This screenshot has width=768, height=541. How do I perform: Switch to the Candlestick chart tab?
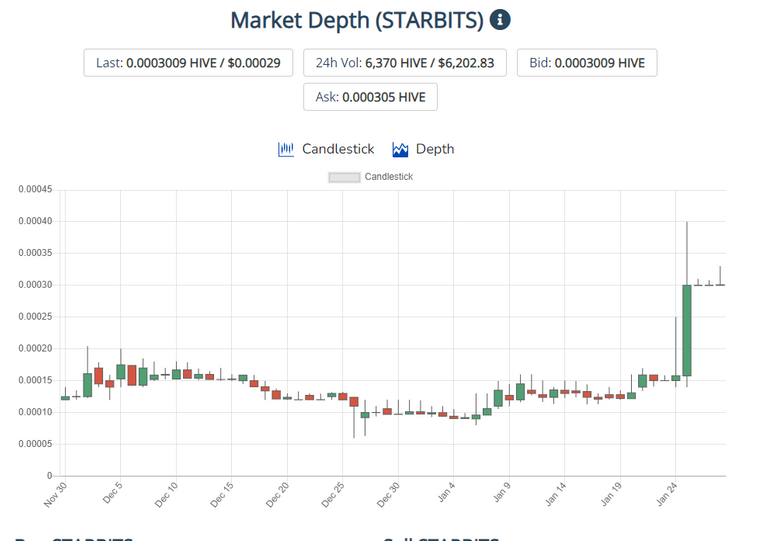tap(326, 149)
